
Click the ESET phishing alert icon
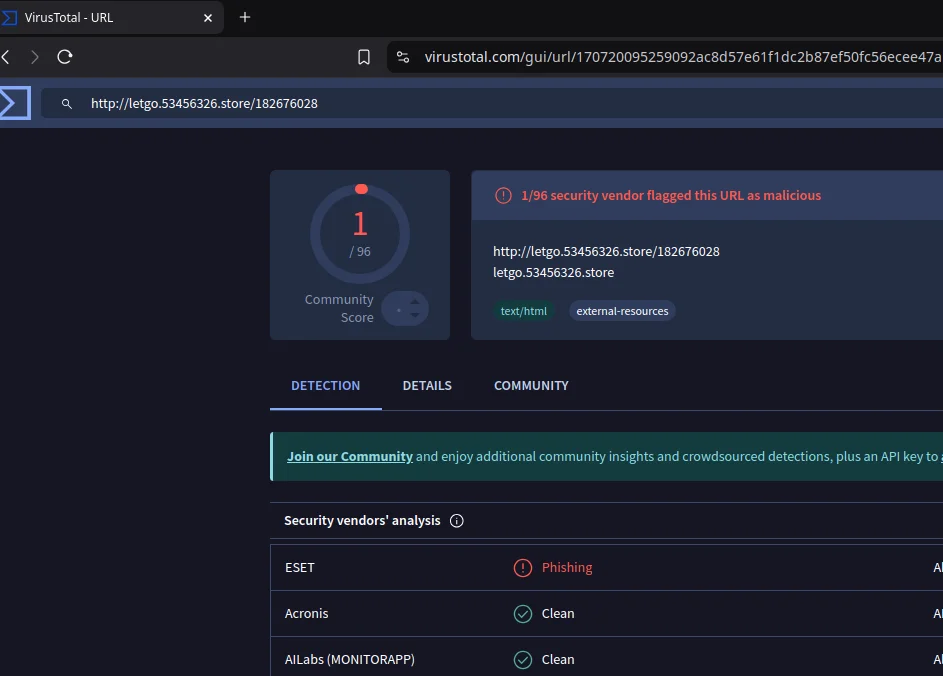523,568
